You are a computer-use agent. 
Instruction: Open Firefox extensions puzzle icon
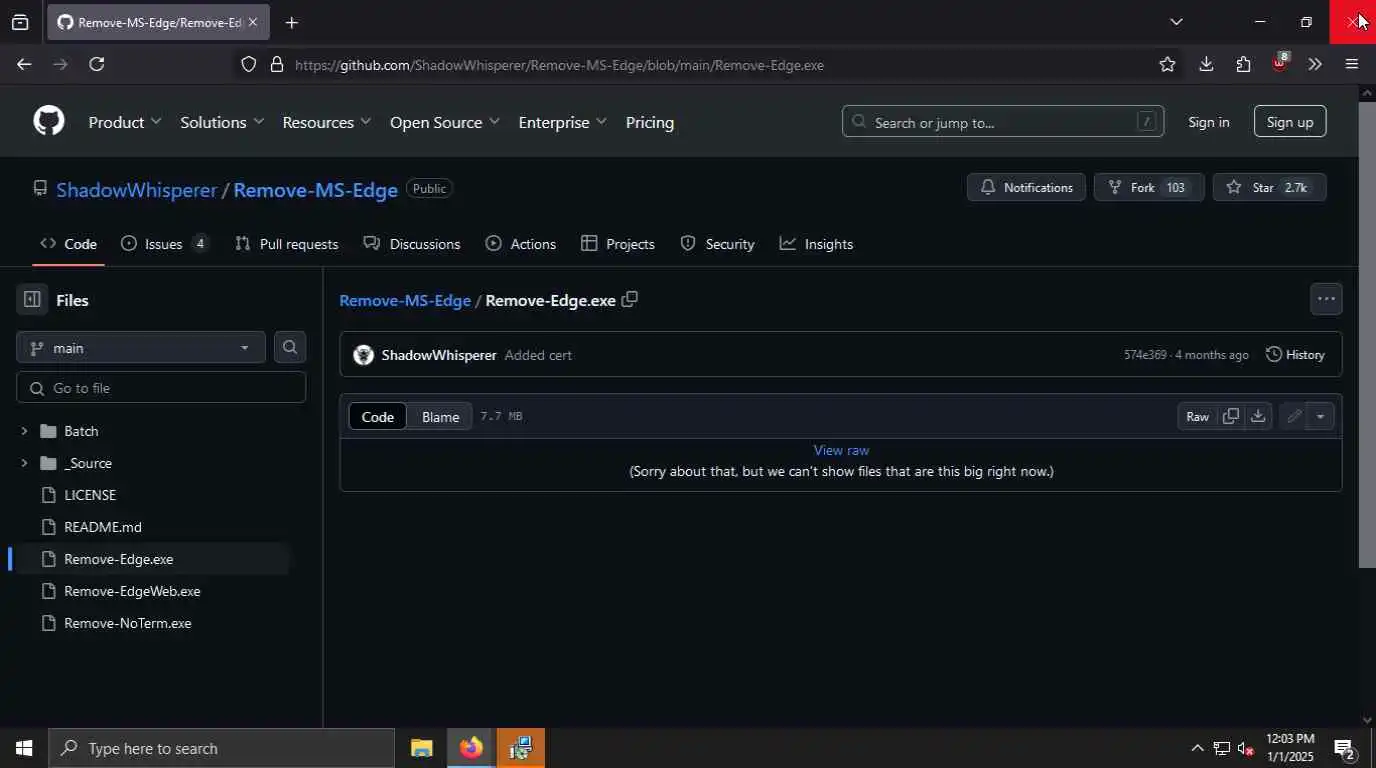point(1243,64)
